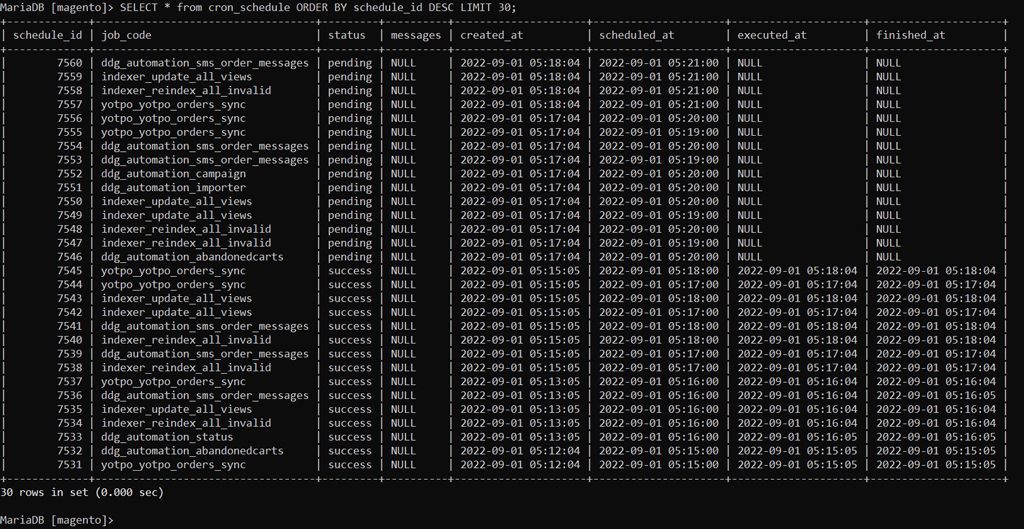Select schedule id 7535
Screen dimensions: 1024x529
(x=70, y=409)
